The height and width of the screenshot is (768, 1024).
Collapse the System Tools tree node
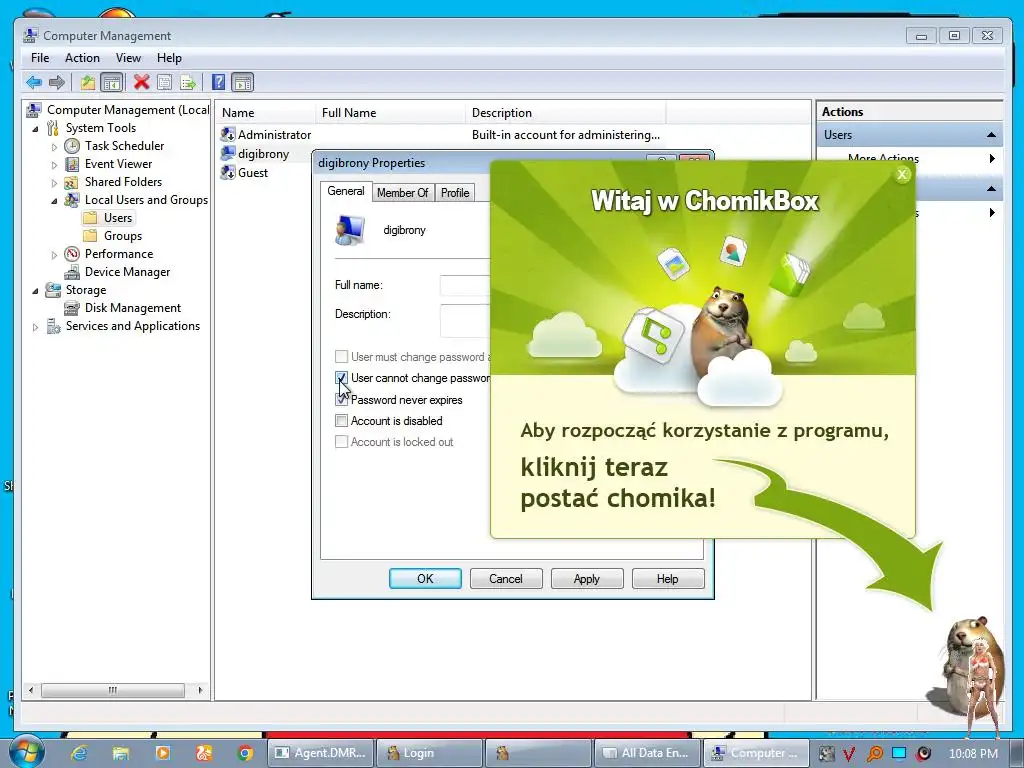click(x=35, y=129)
